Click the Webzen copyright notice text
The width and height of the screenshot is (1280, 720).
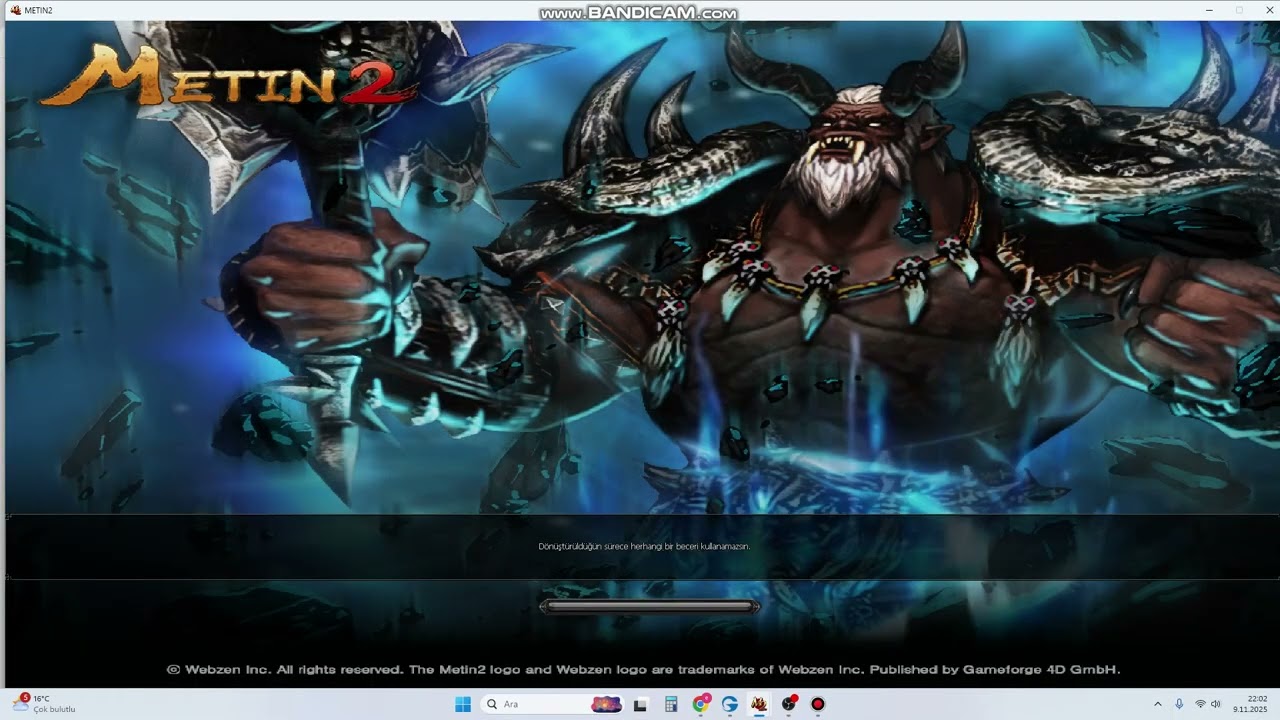[643, 670]
